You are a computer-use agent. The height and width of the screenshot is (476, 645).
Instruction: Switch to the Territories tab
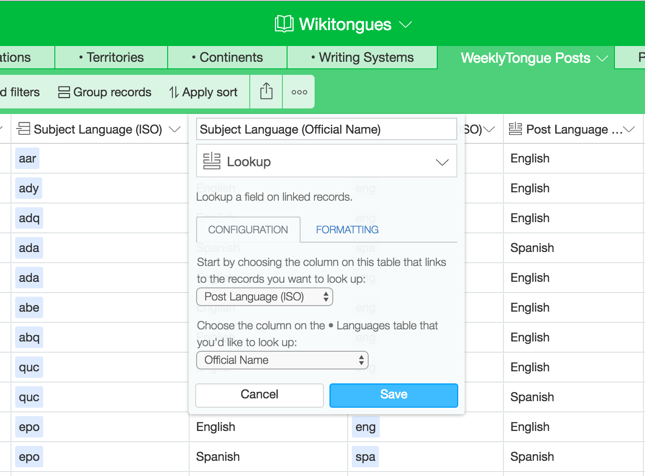[111, 57]
